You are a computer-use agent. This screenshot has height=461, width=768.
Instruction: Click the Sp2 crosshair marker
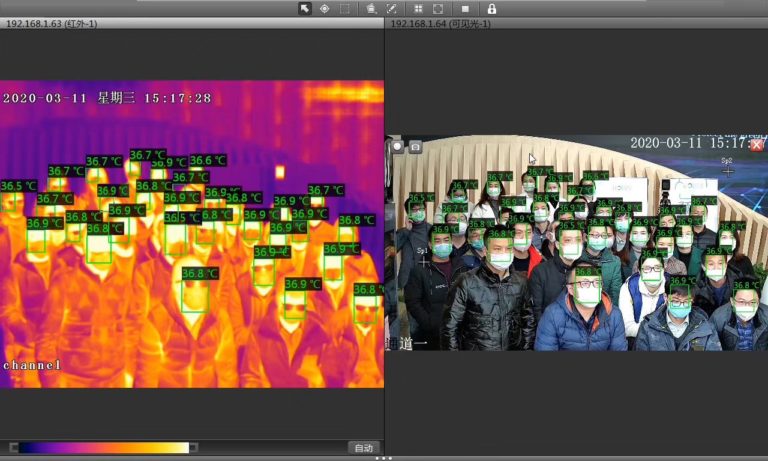pyautogui.click(x=727, y=171)
